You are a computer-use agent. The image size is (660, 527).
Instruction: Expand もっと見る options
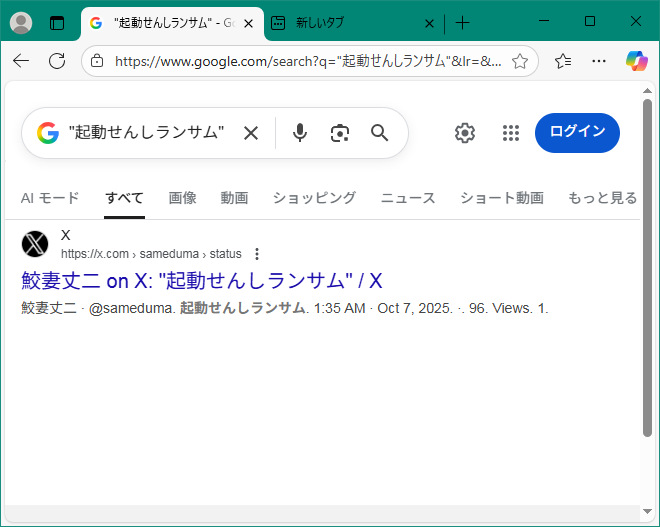tap(603, 198)
